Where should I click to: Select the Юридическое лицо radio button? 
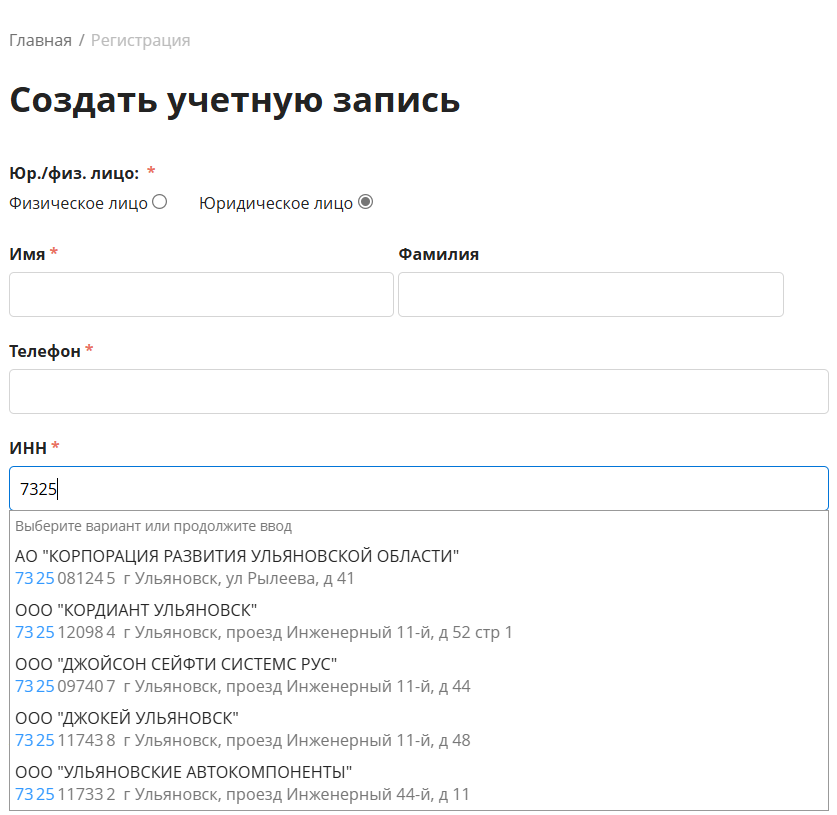tap(366, 202)
